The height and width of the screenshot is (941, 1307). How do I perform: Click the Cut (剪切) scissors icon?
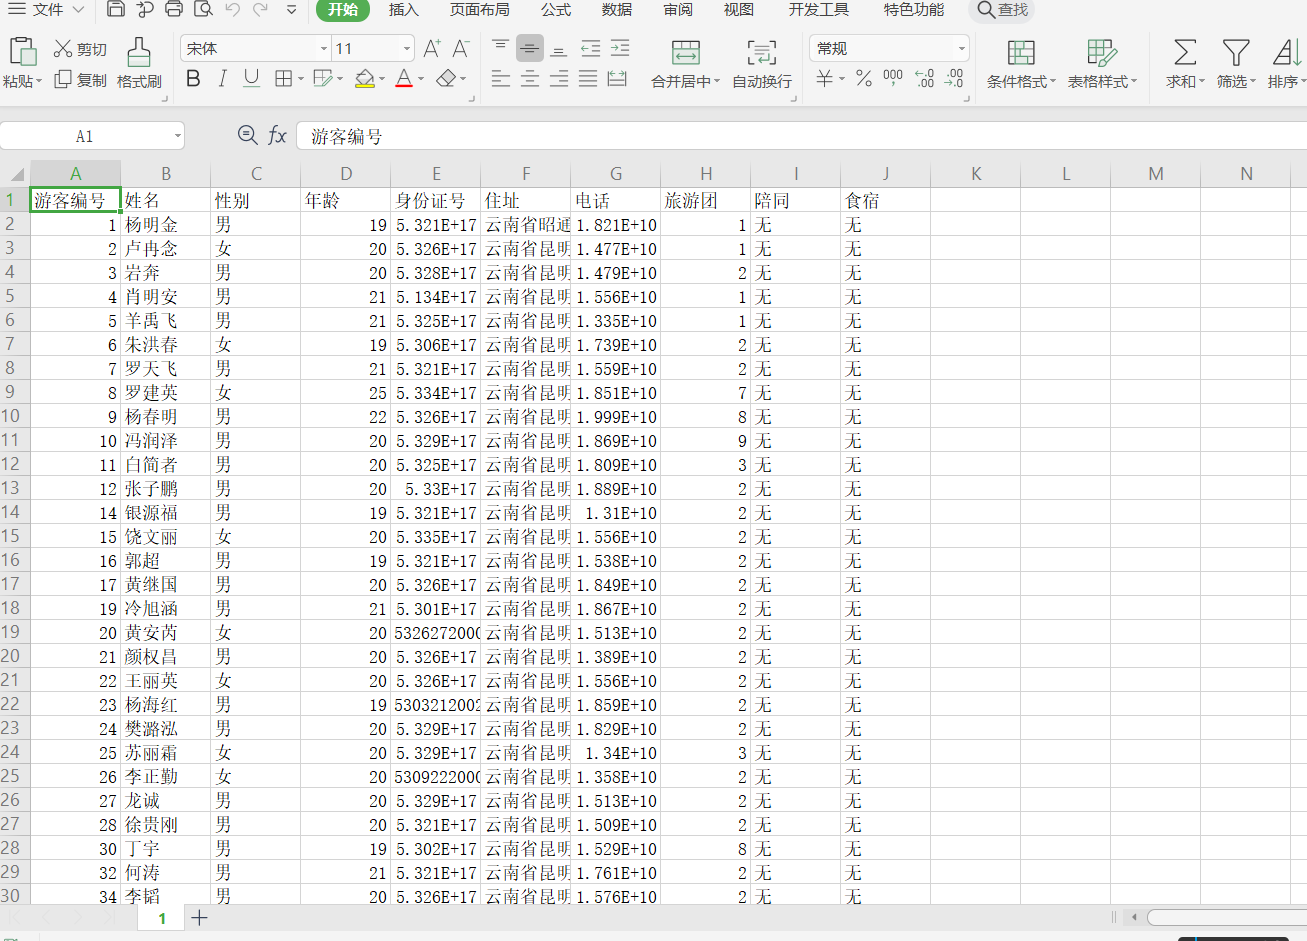(x=63, y=48)
